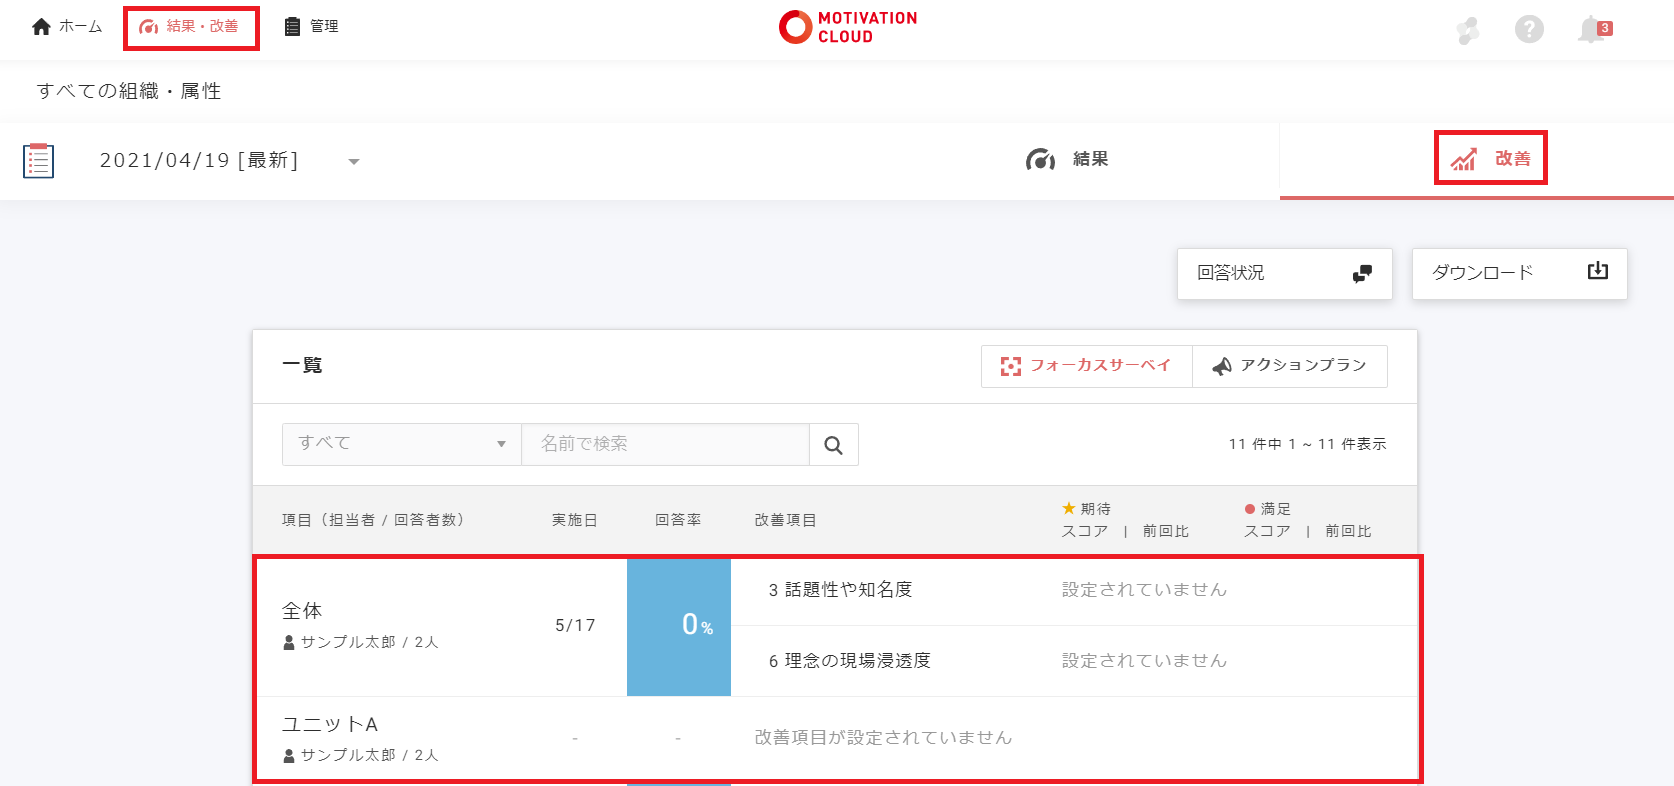The width and height of the screenshot is (1674, 786).
Task: Select アクションプラン view button
Action: pyautogui.click(x=1290, y=366)
